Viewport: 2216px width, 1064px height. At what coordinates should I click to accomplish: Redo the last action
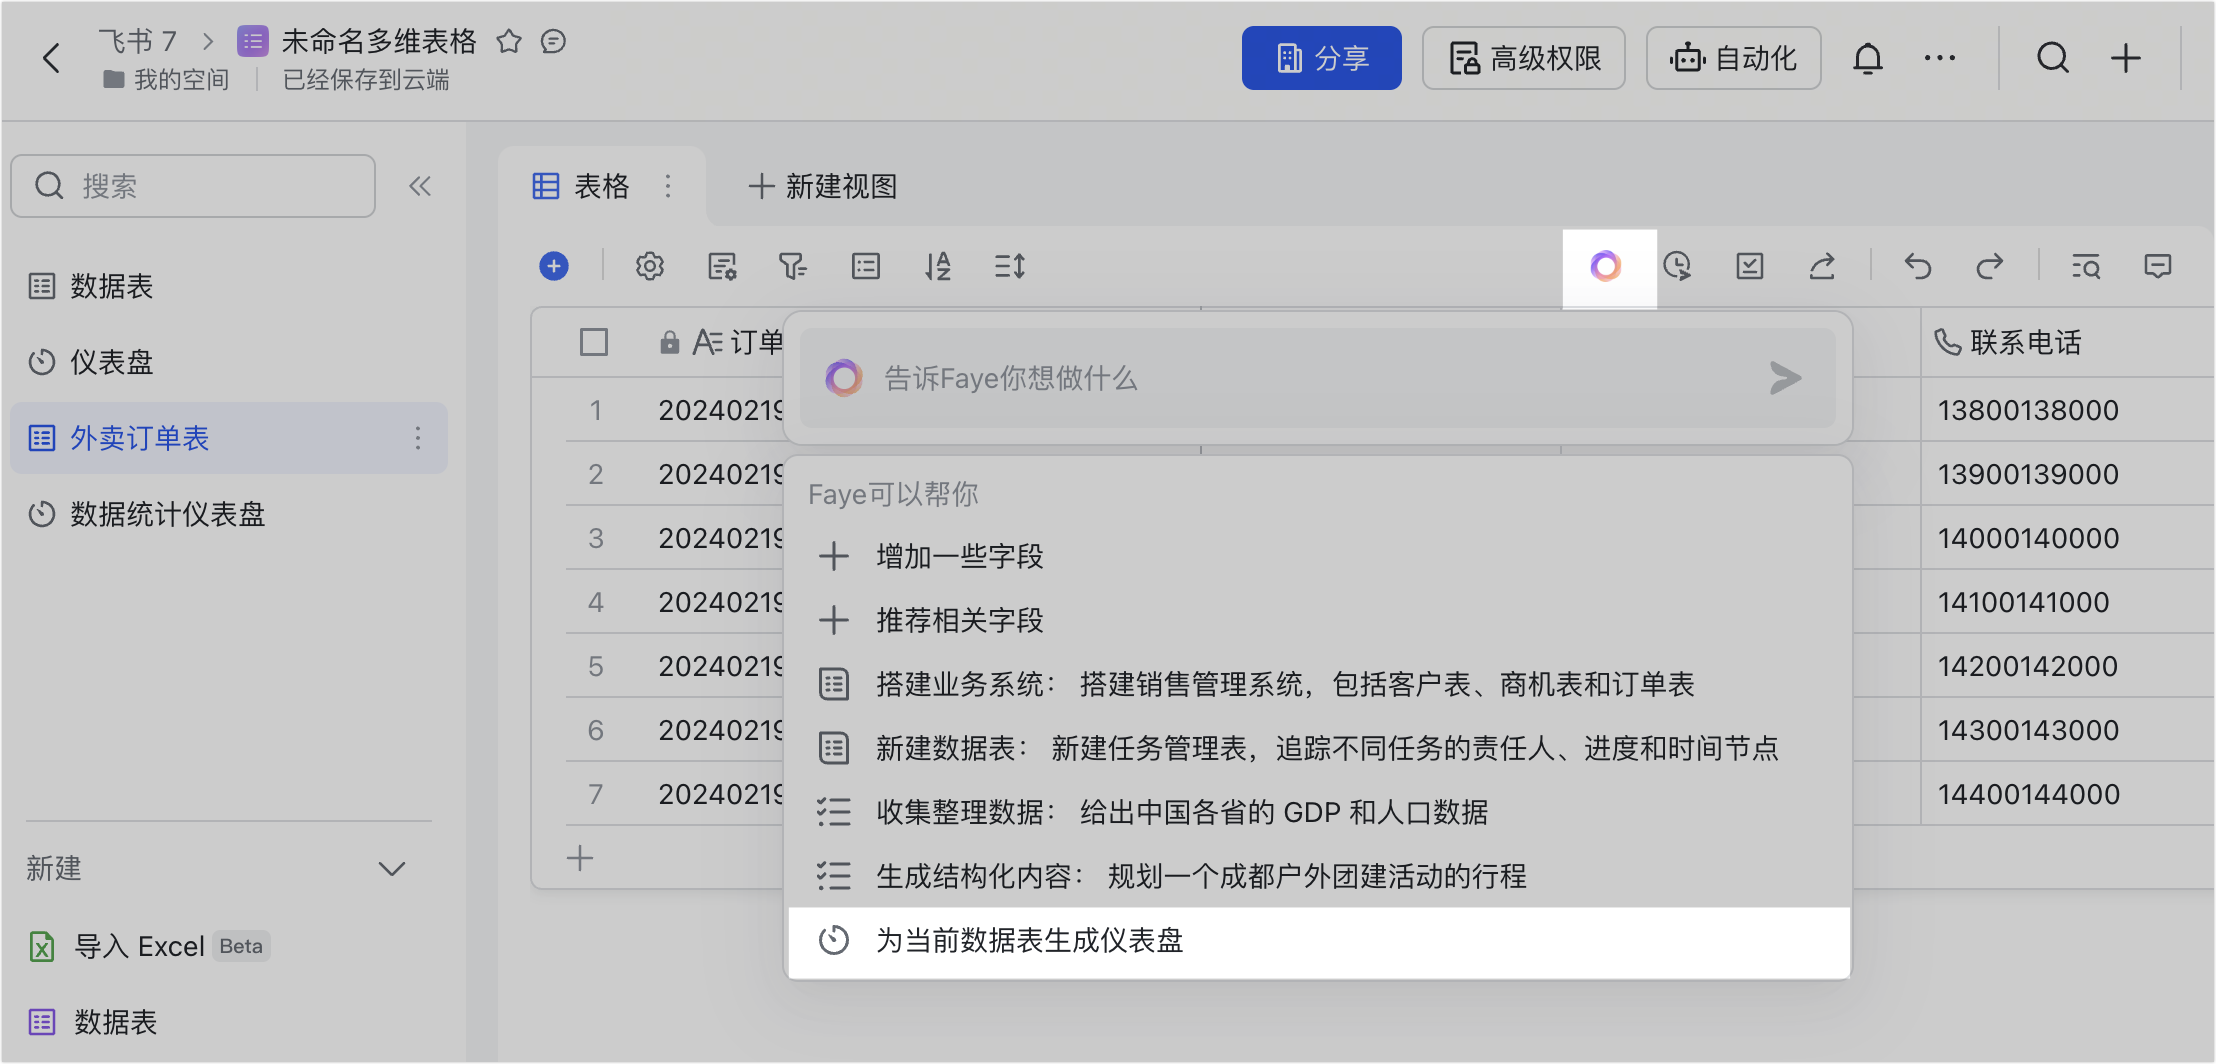tap(1990, 266)
